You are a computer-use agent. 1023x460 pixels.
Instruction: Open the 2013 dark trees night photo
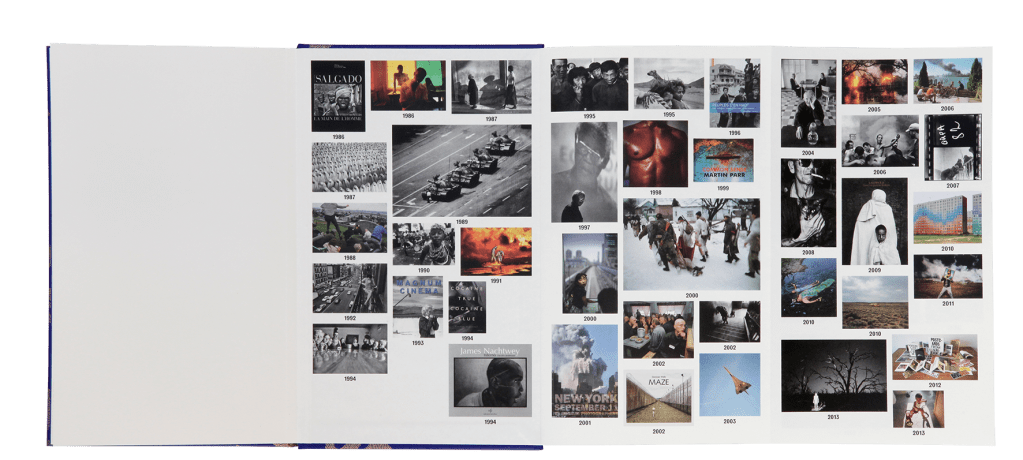coord(833,375)
